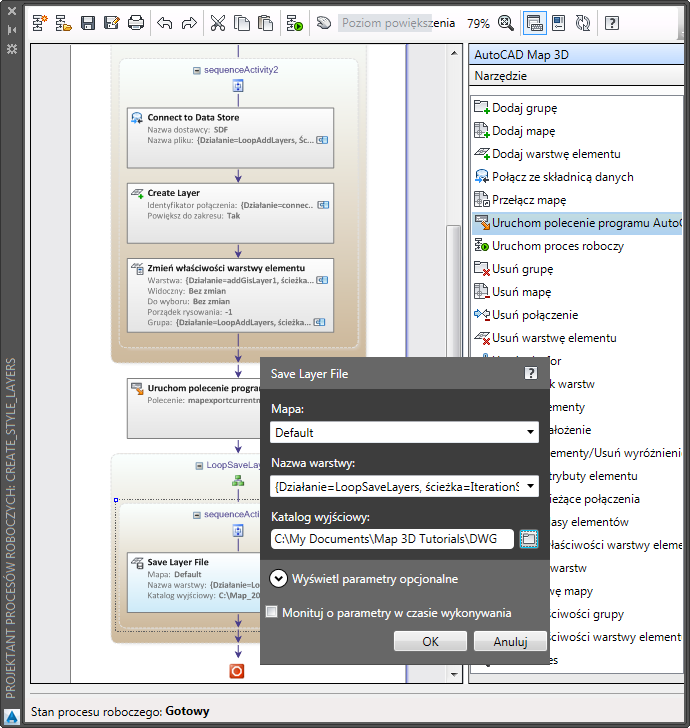
Task: Click the Autodesk logo icon at bottom left
Action: 12,716
